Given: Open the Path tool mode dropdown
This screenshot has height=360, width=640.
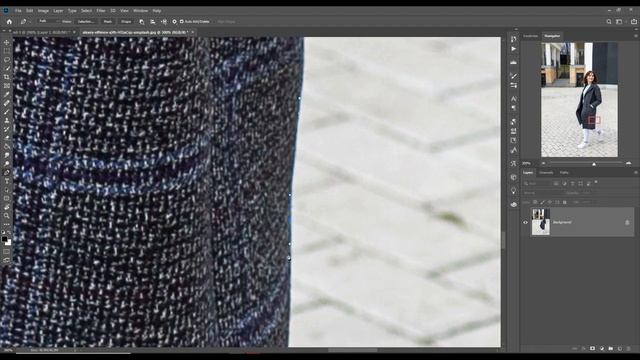Looking at the screenshot, I should coord(49,21).
